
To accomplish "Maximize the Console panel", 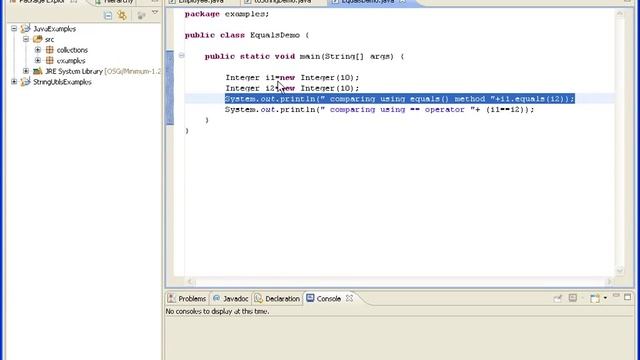I will tap(627, 297).
